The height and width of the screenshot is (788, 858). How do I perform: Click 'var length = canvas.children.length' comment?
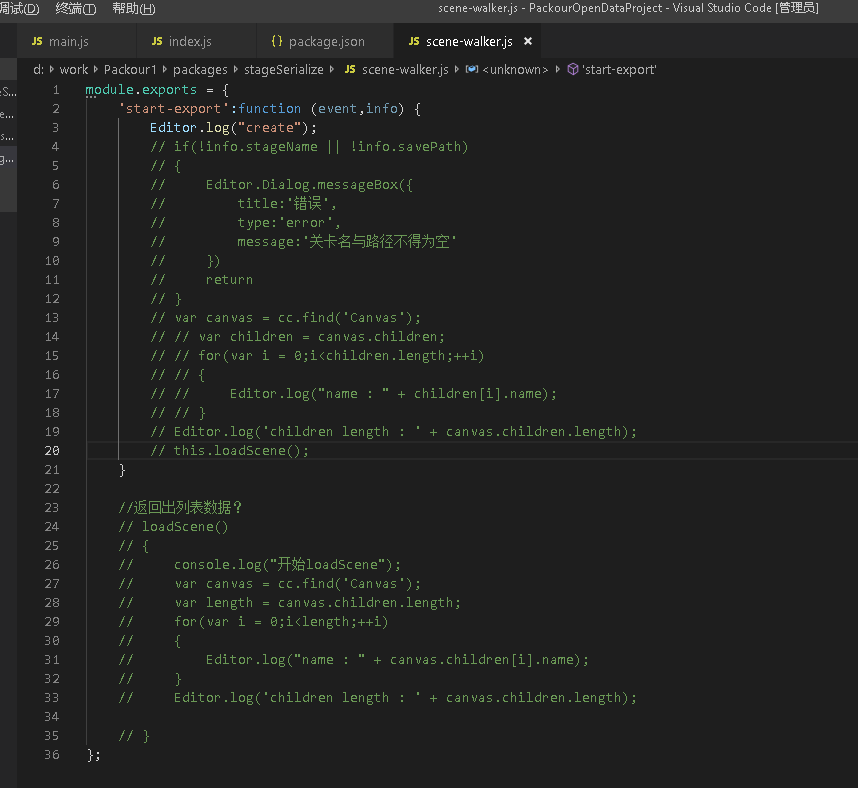317,602
